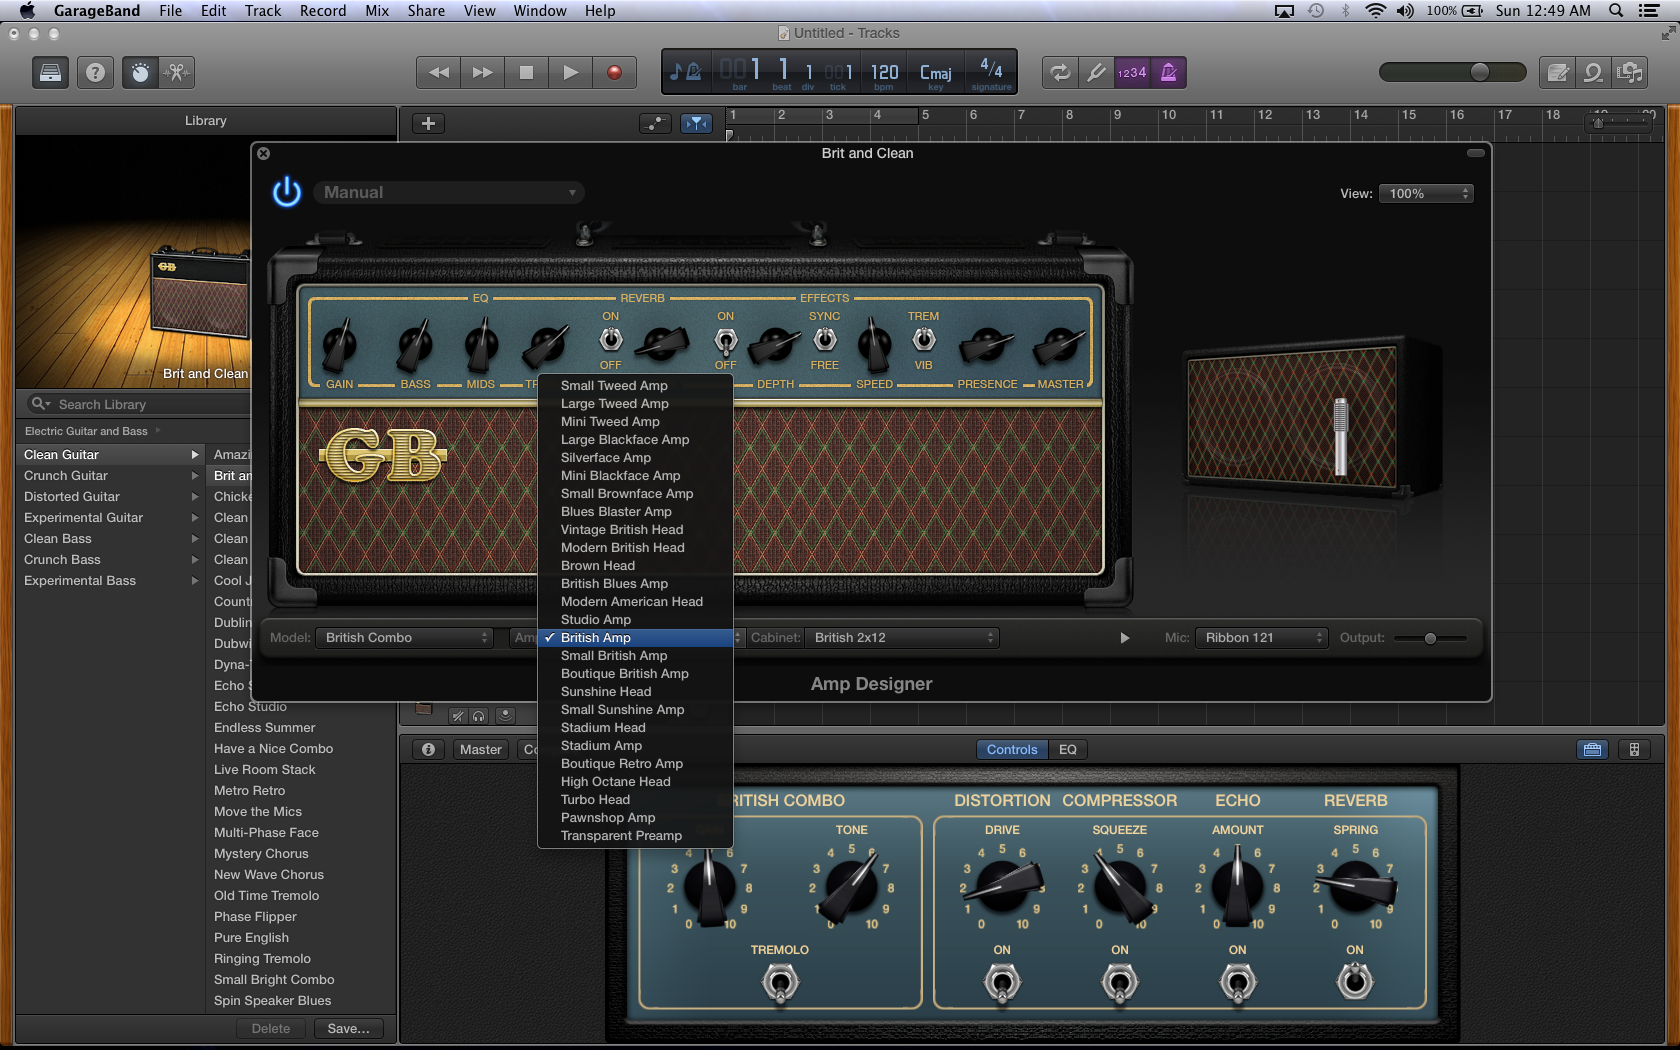Toggle Smart Controls knob button
The image size is (1680, 1050).
click(140, 72)
